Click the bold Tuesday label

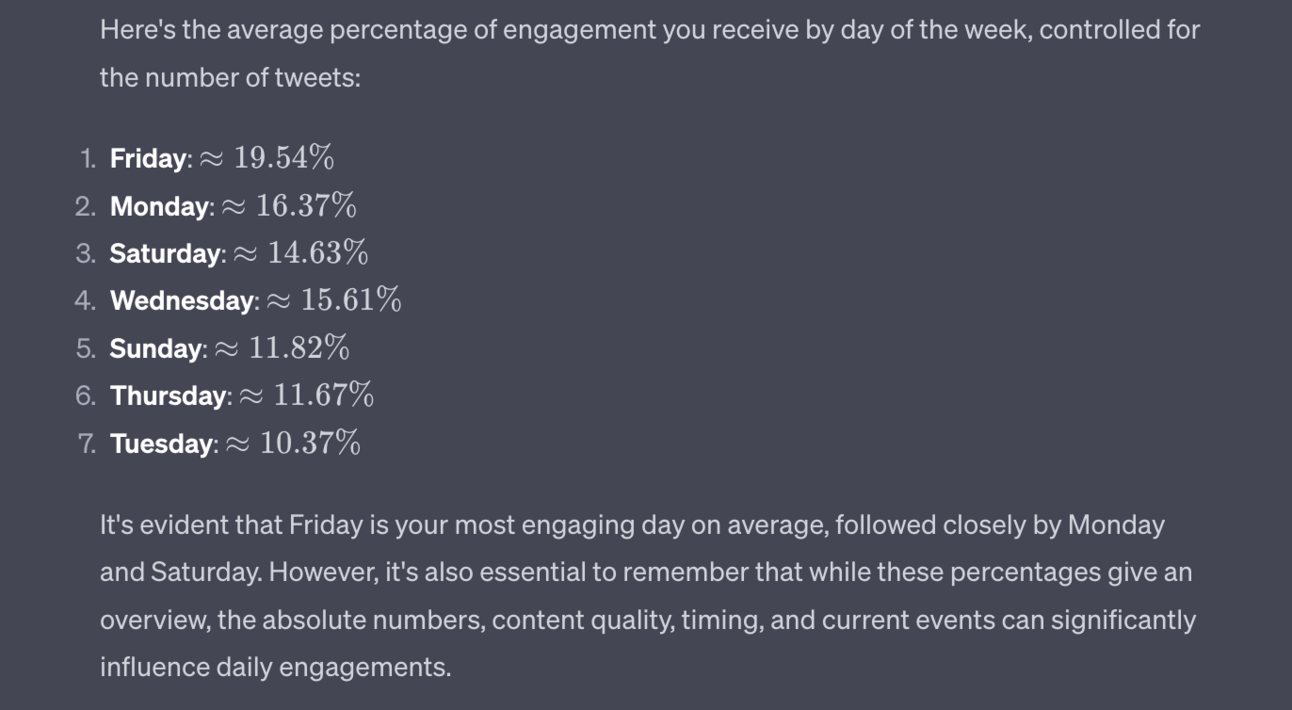163,444
